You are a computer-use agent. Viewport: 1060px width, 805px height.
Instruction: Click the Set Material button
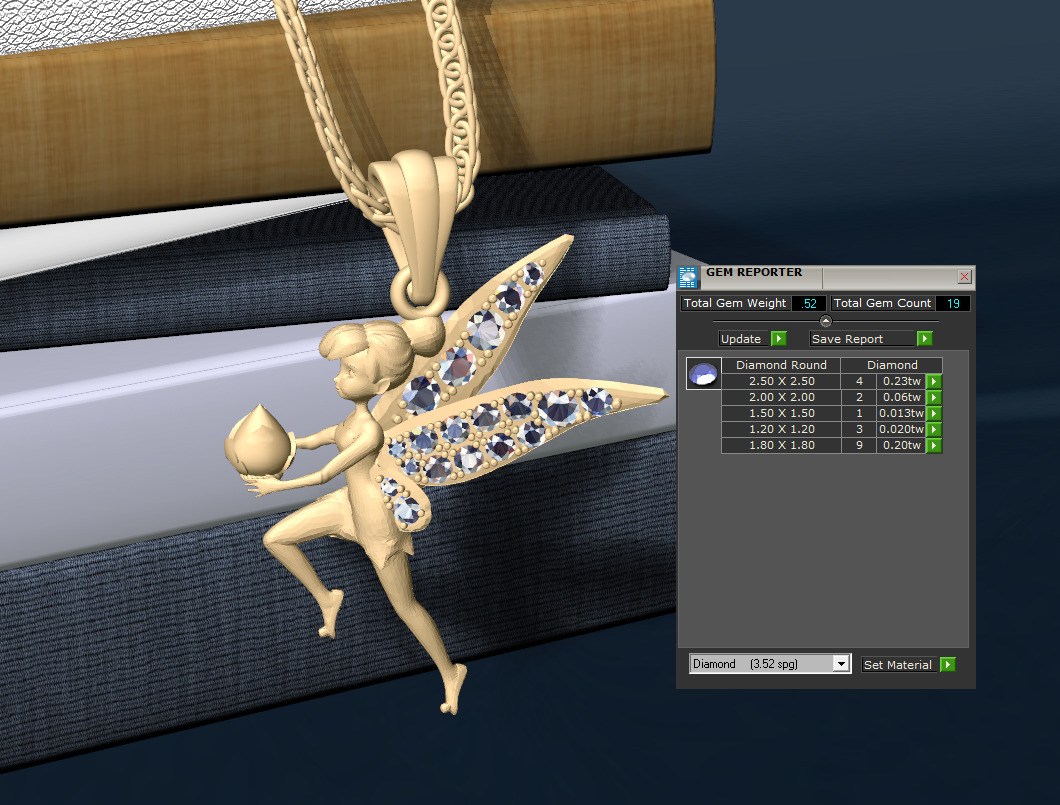(x=900, y=664)
